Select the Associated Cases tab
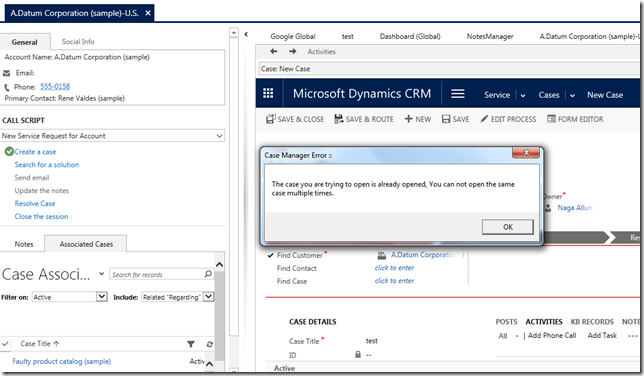This screenshot has height=376, width=644. point(86,244)
